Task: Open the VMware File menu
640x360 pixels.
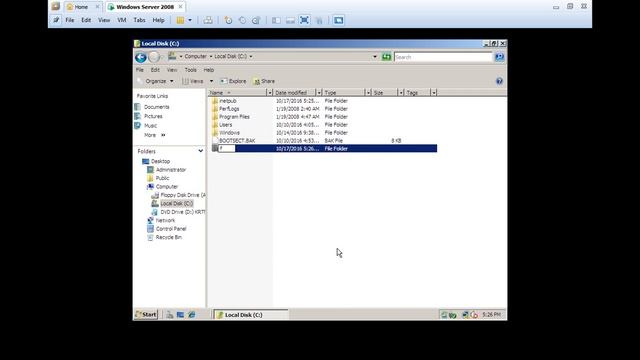Action: pyautogui.click(x=70, y=20)
